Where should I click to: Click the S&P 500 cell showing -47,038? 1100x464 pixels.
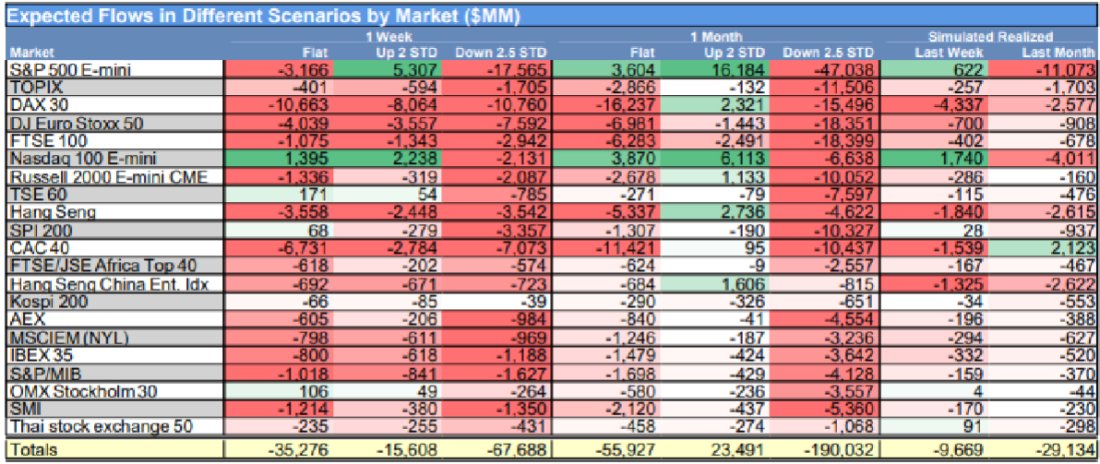click(x=824, y=69)
